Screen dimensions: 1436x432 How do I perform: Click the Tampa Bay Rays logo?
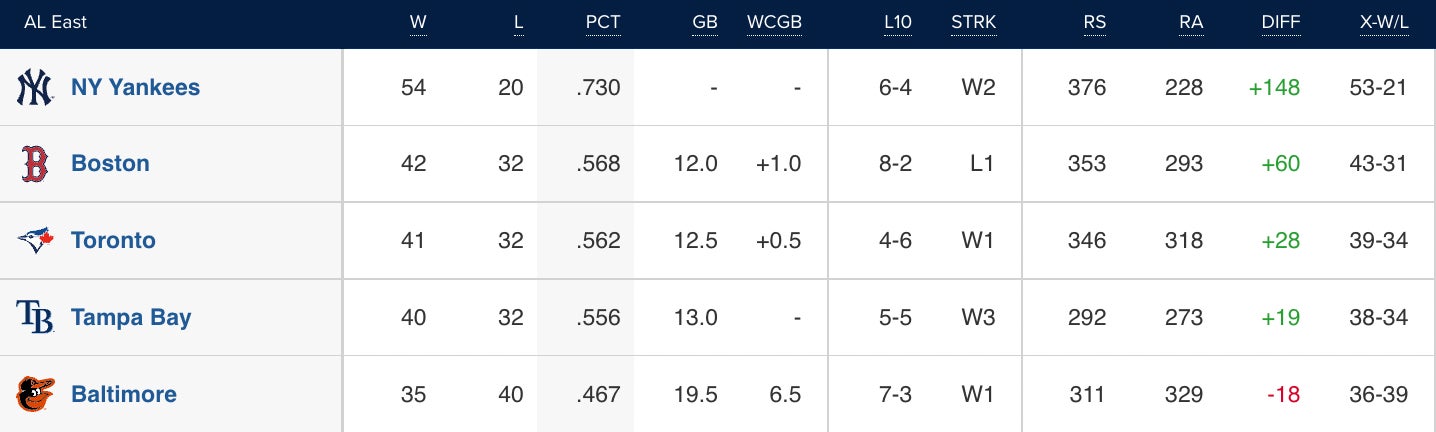point(34,317)
